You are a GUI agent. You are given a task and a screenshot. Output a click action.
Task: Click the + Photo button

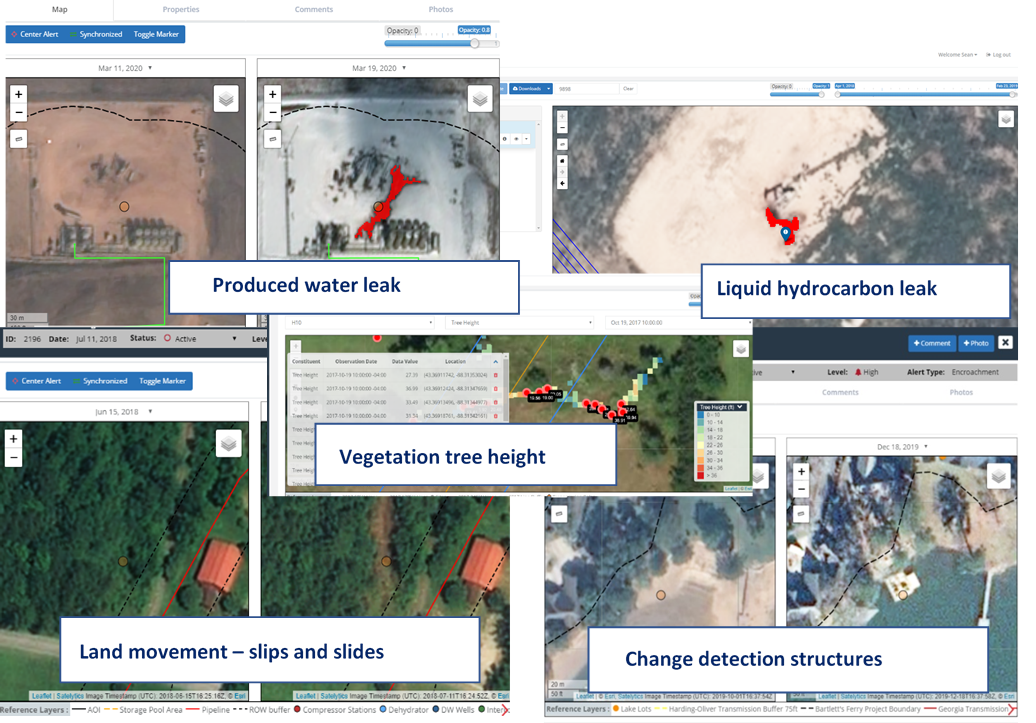point(976,343)
